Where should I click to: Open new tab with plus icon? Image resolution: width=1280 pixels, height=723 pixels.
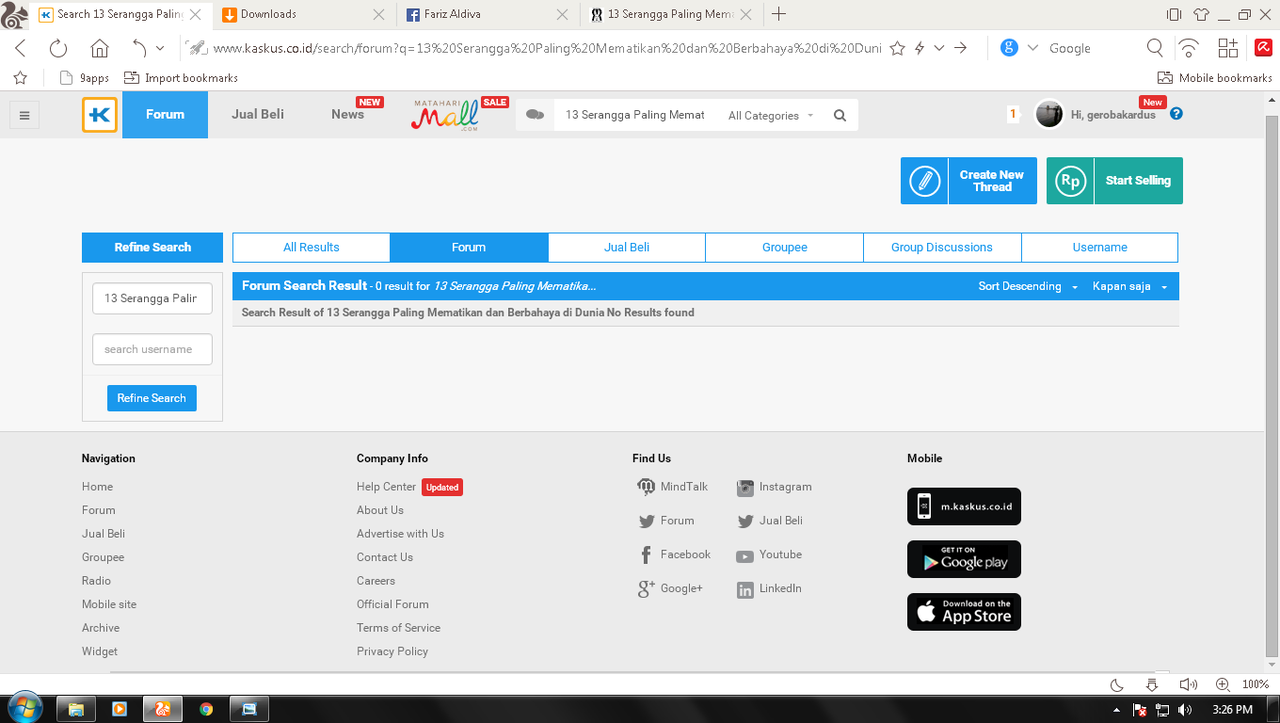coord(779,14)
